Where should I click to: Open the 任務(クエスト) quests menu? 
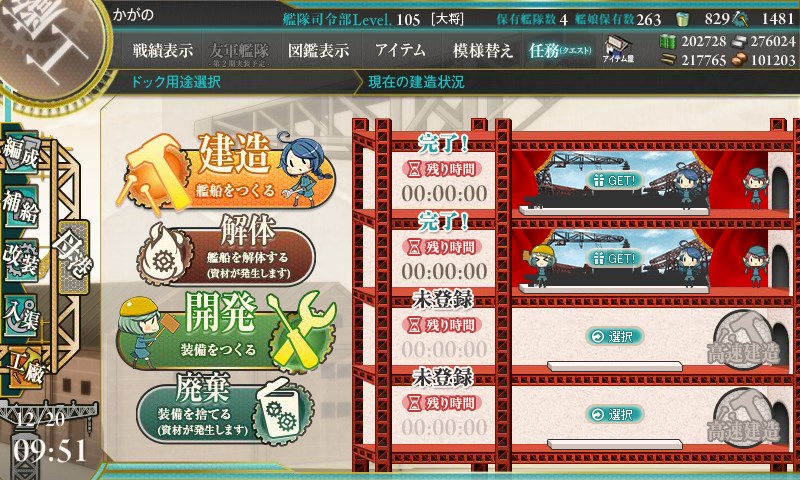560,50
